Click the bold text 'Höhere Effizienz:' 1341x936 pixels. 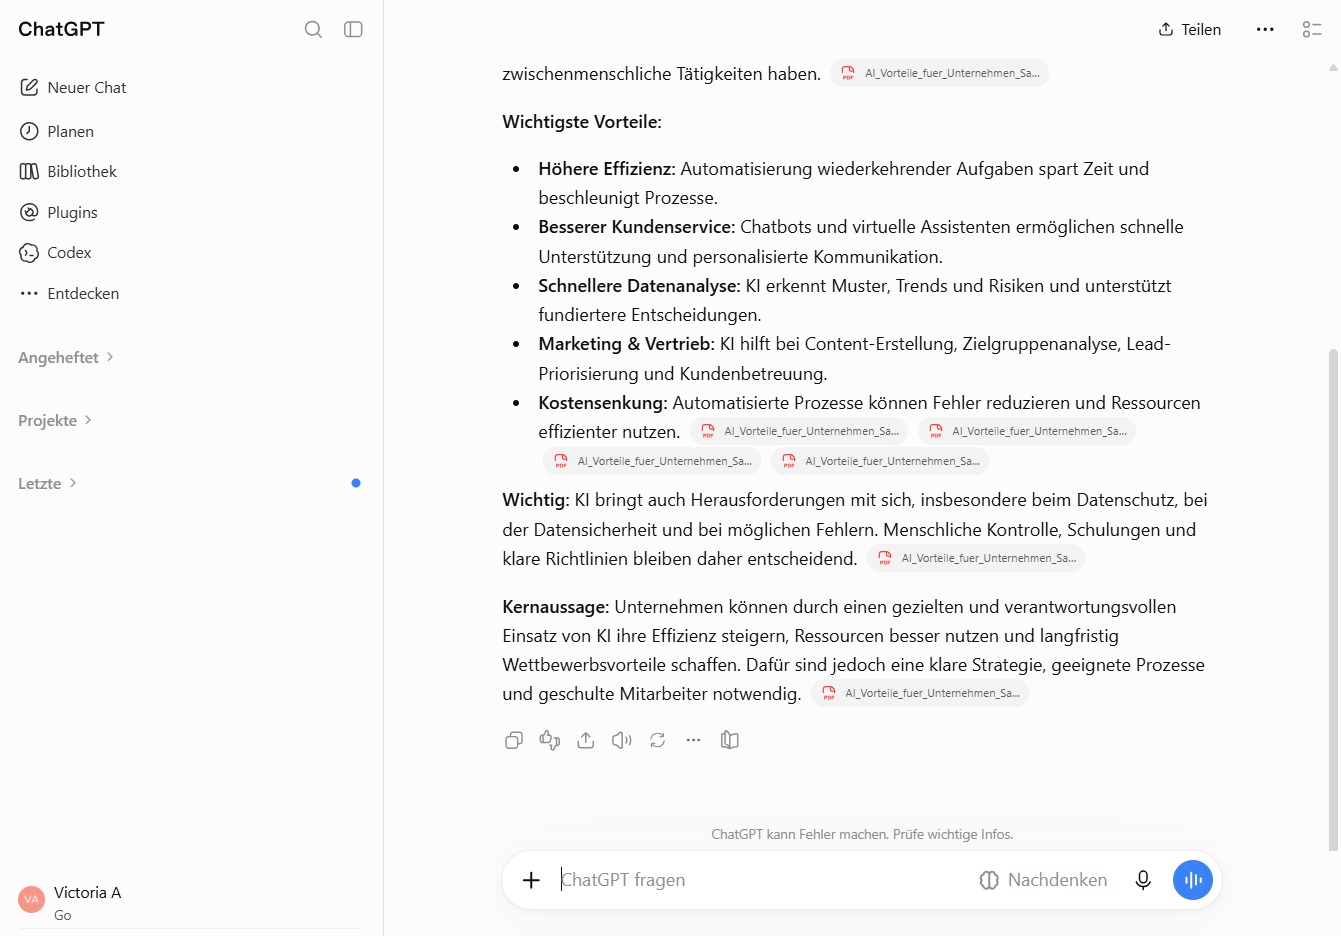click(x=607, y=169)
